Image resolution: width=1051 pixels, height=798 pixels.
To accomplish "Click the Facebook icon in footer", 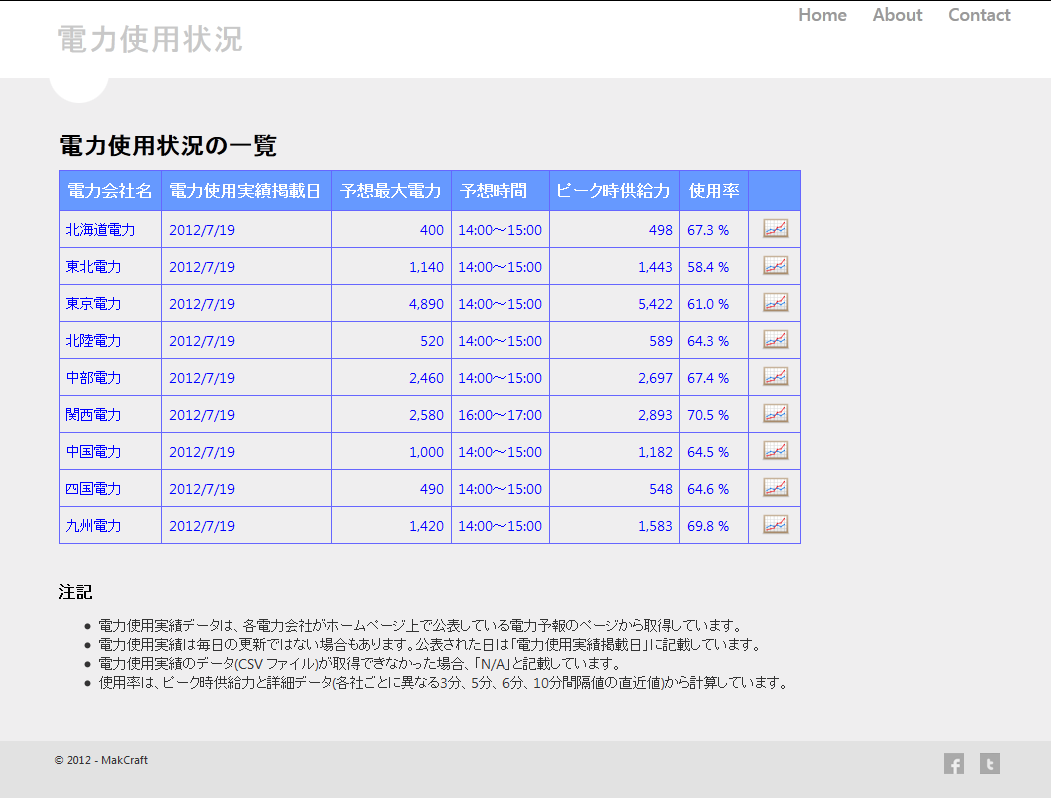I will pyautogui.click(x=954, y=763).
